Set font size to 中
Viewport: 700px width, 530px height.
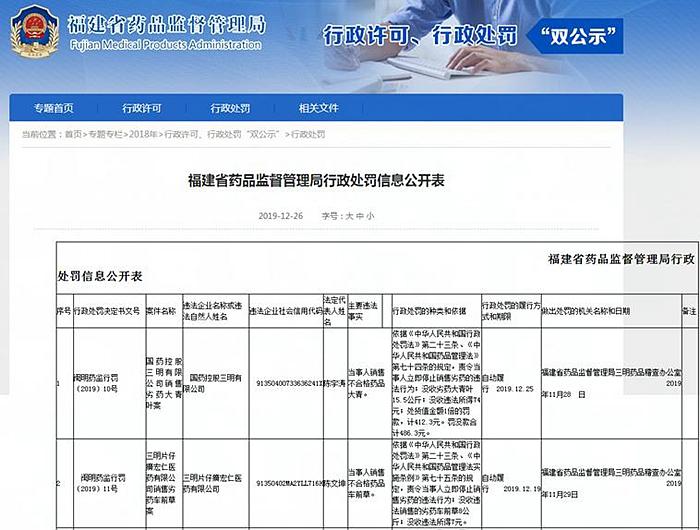pos(360,216)
